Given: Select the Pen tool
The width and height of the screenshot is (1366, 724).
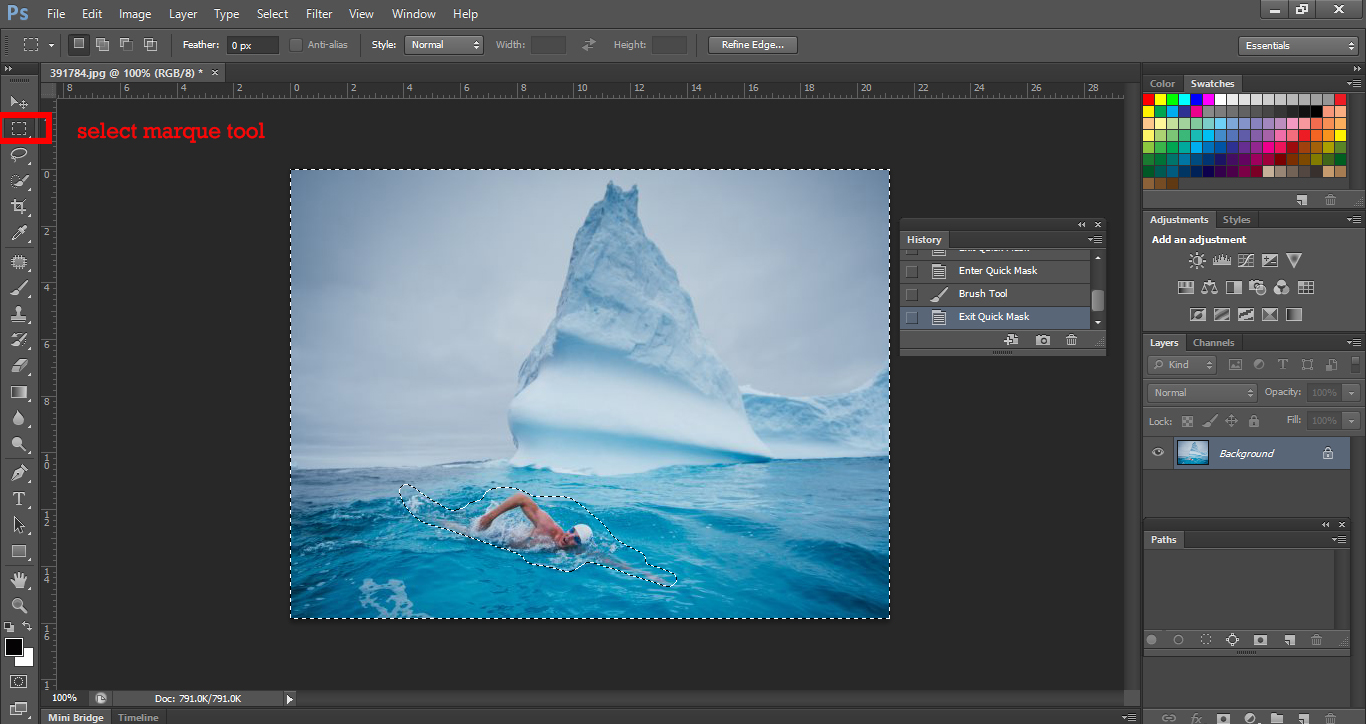Looking at the screenshot, I should (19, 472).
